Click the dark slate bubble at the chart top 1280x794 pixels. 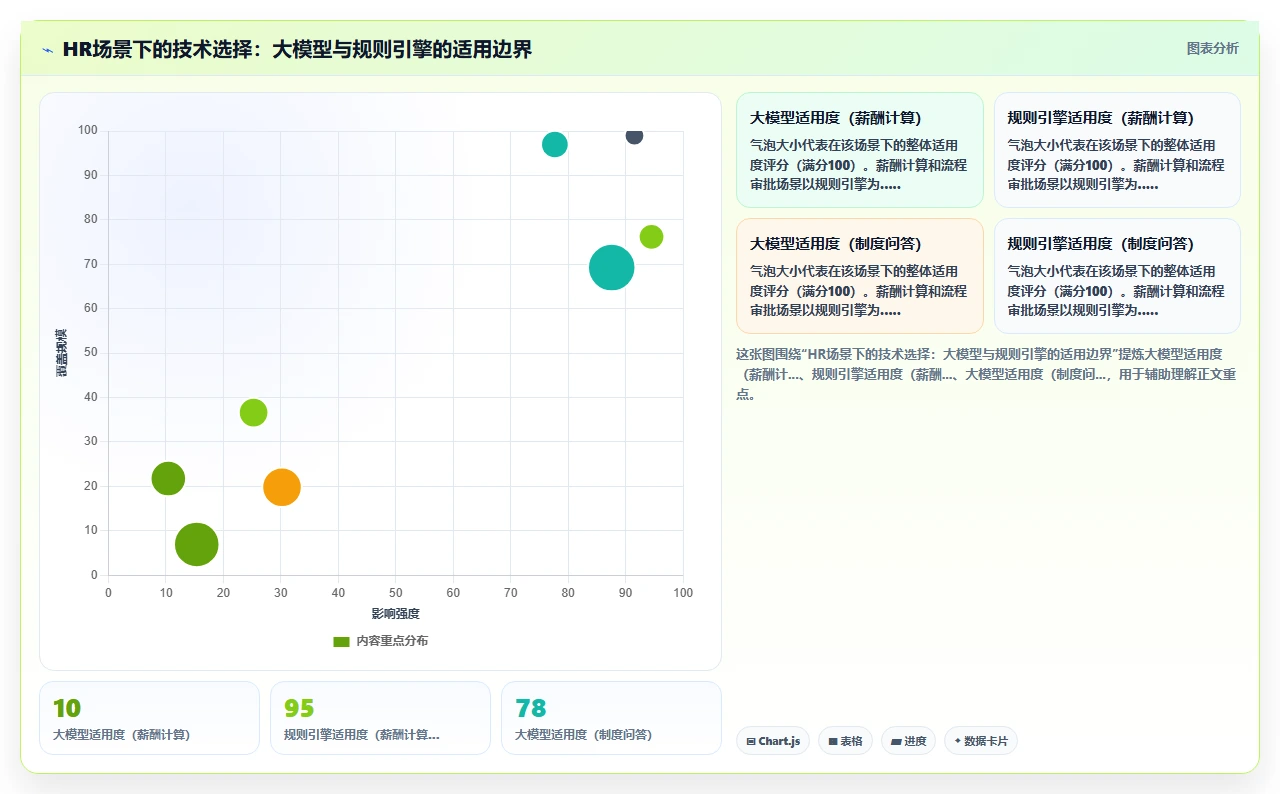[x=634, y=136]
